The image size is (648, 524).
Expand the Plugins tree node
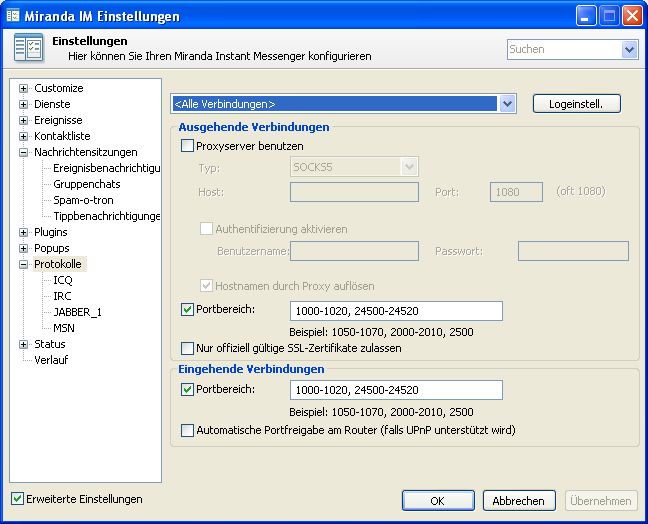[x=24, y=233]
